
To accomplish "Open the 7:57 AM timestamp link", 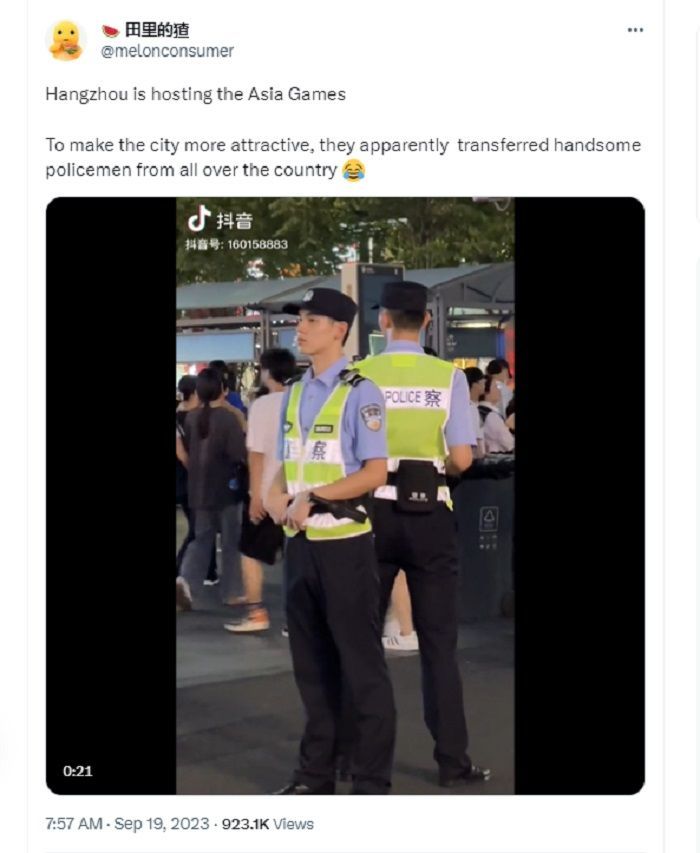I will pyautogui.click(x=74, y=824).
